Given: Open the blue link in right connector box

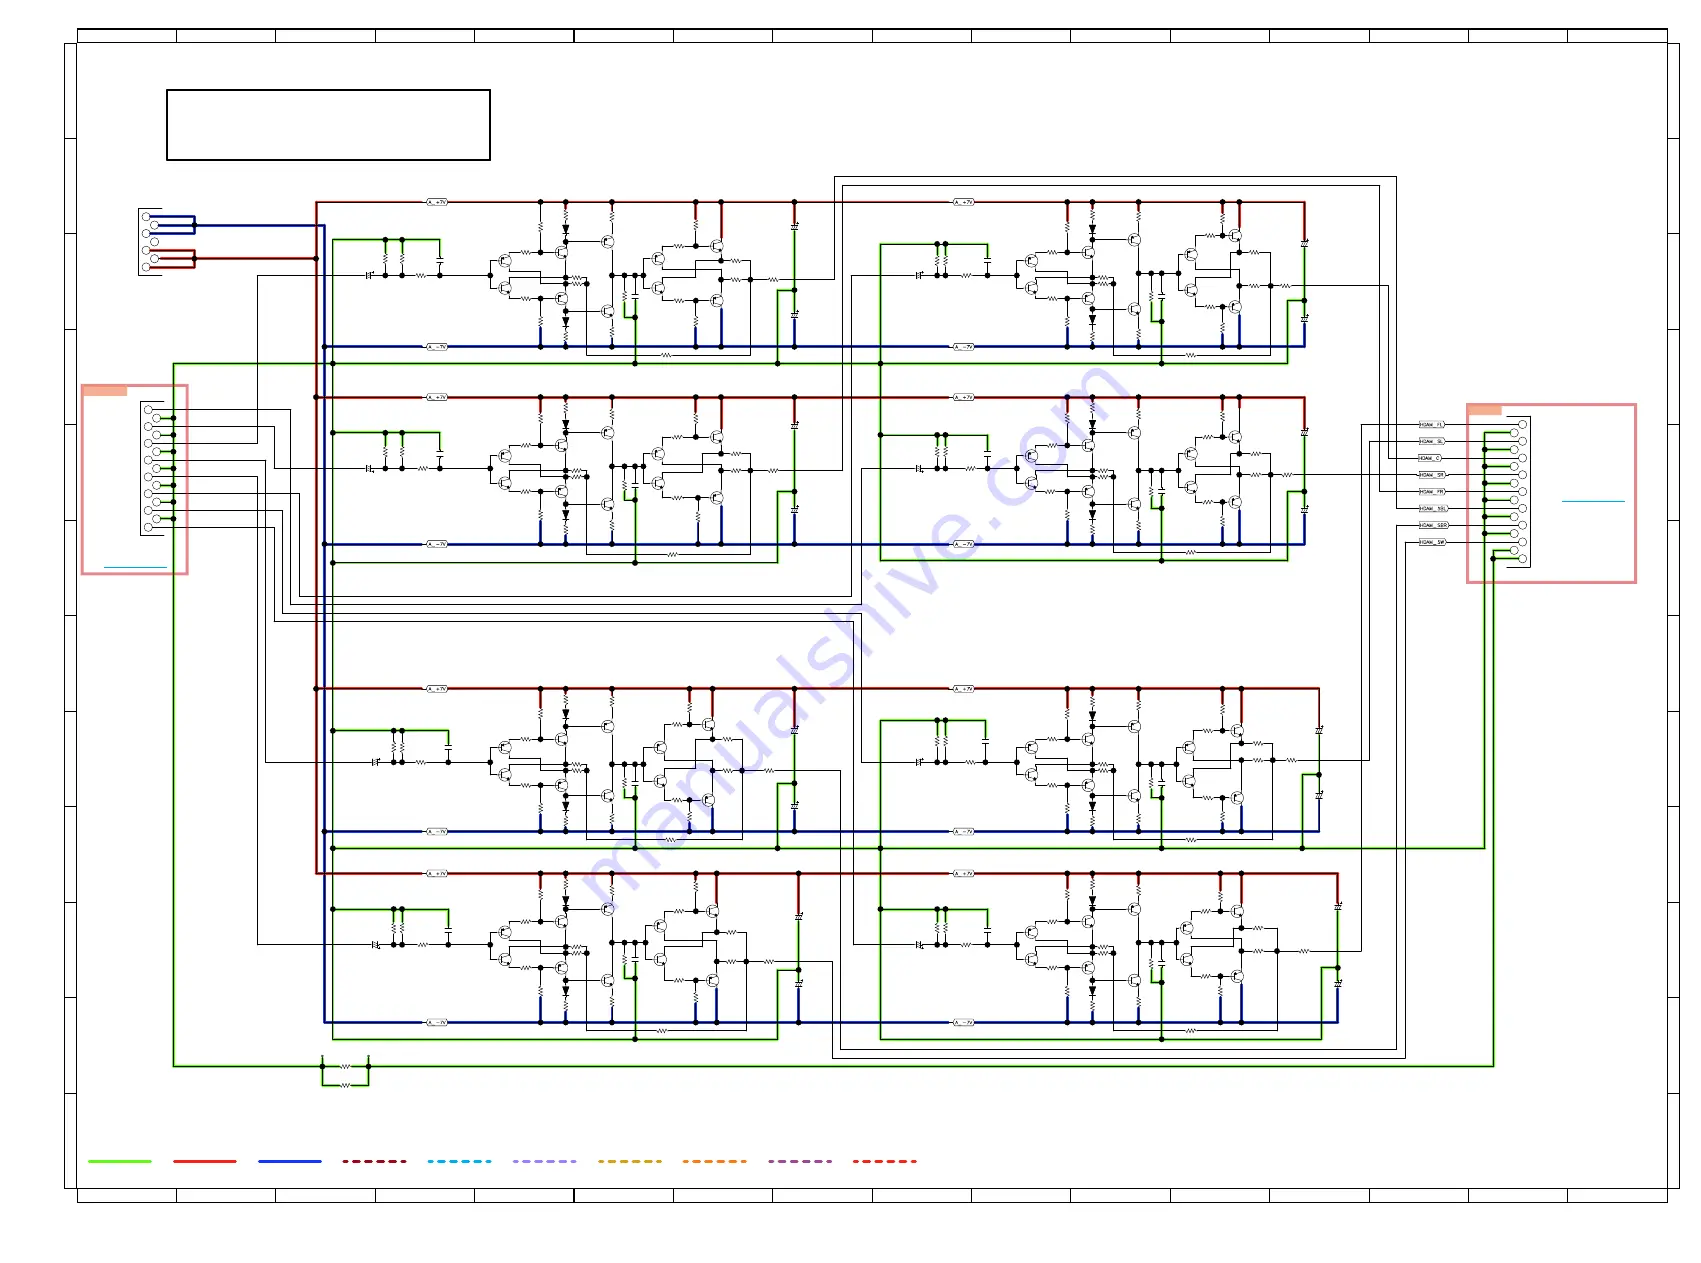Looking at the screenshot, I should pyautogui.click(x=1593, y=500).
